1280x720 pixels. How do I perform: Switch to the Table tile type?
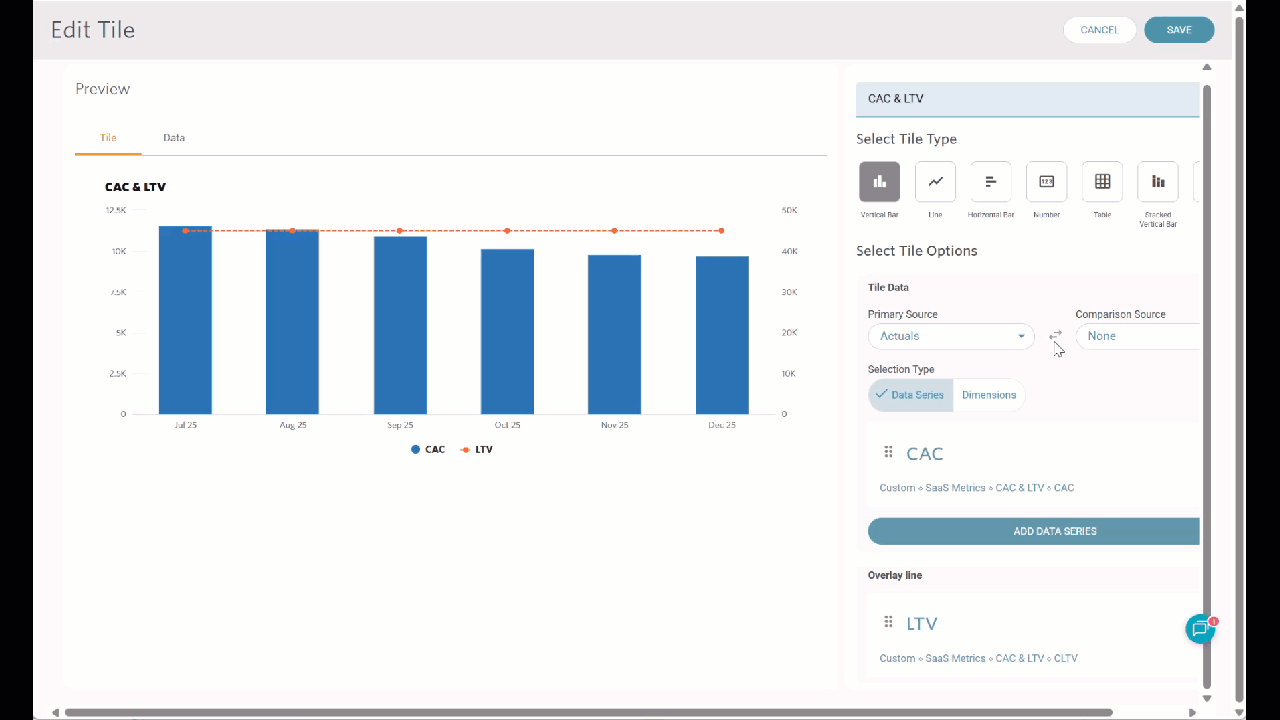pos(1102,182)
